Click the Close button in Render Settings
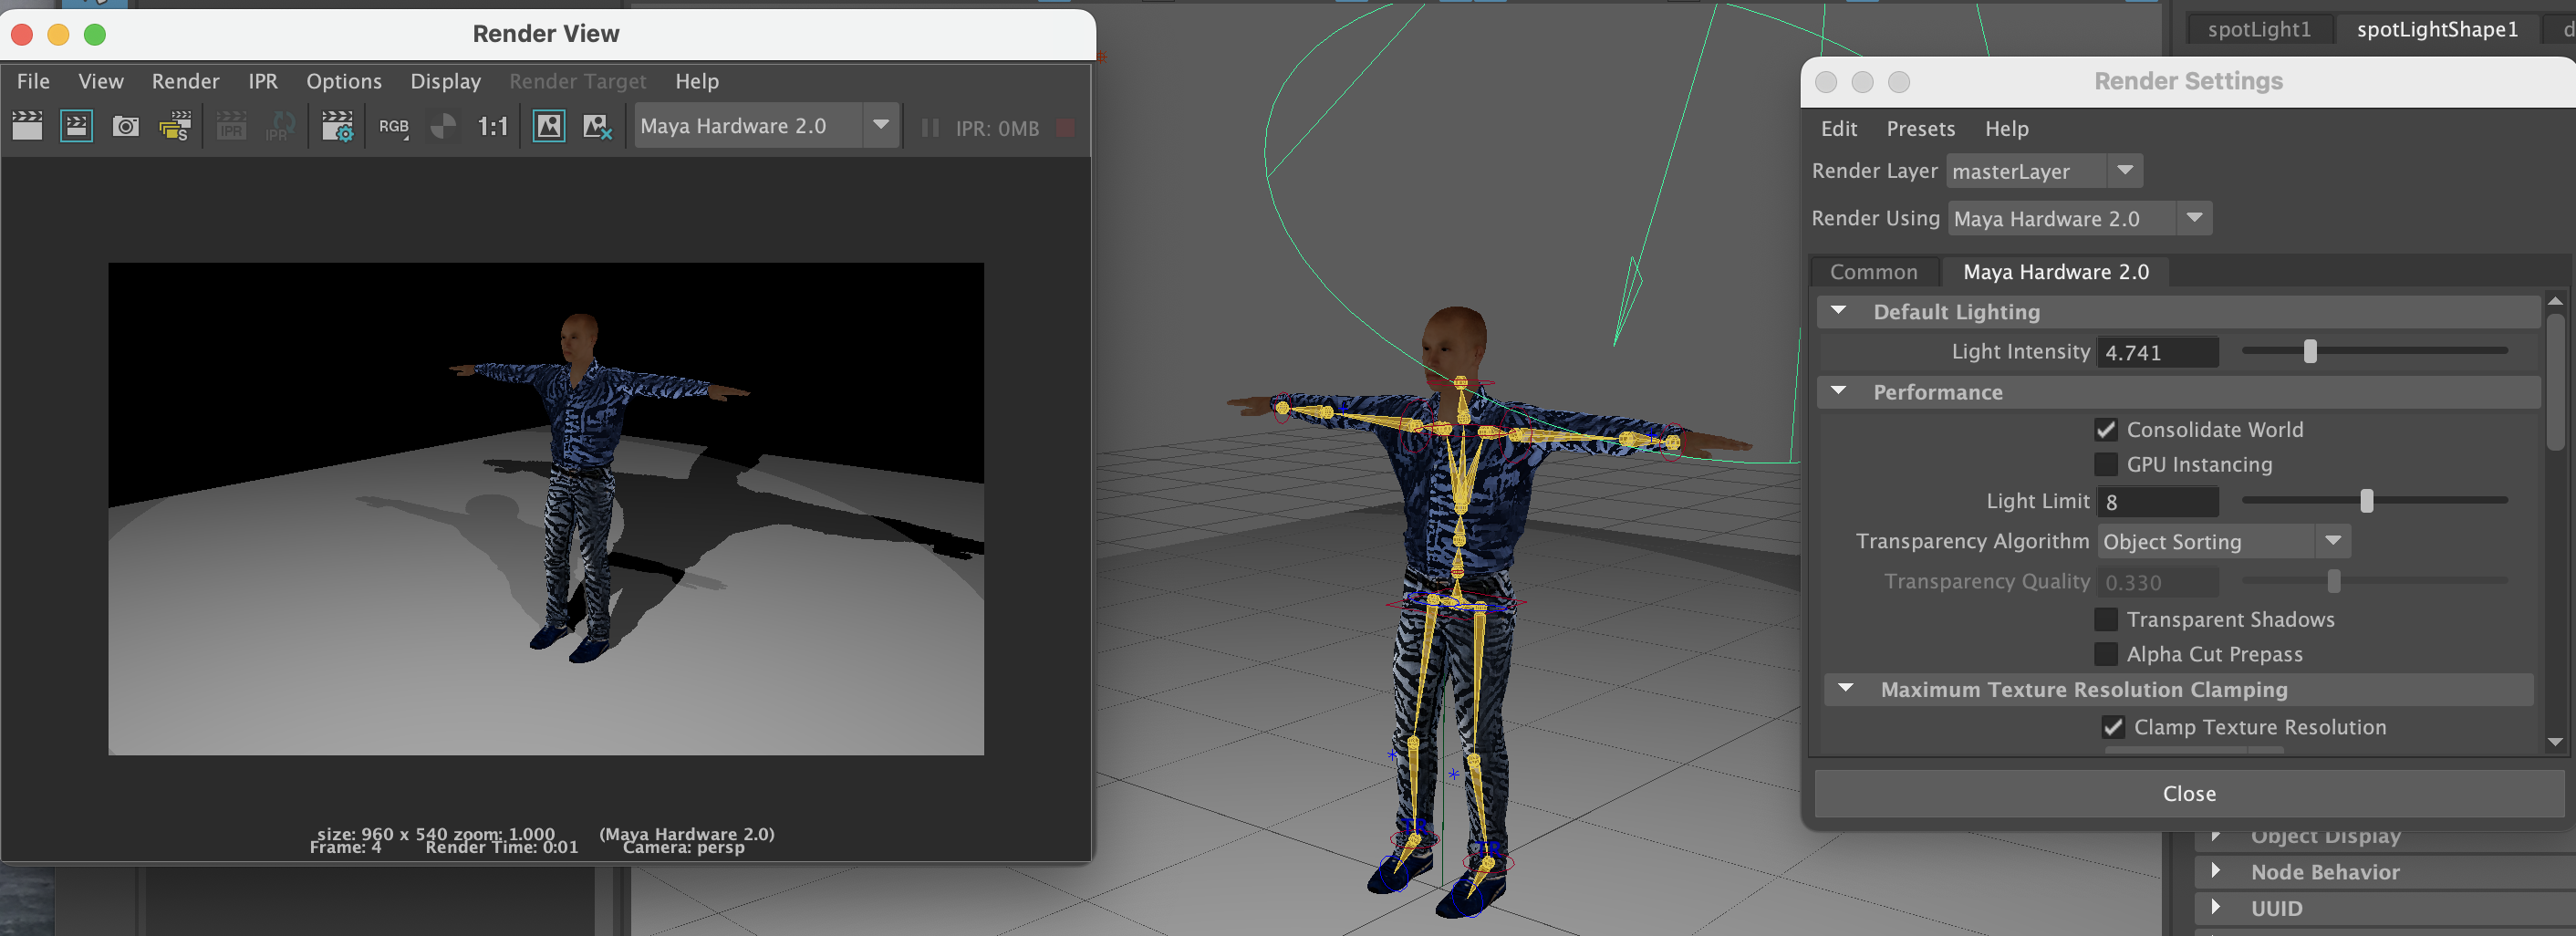2576x936 pixels. point(2188,793)
